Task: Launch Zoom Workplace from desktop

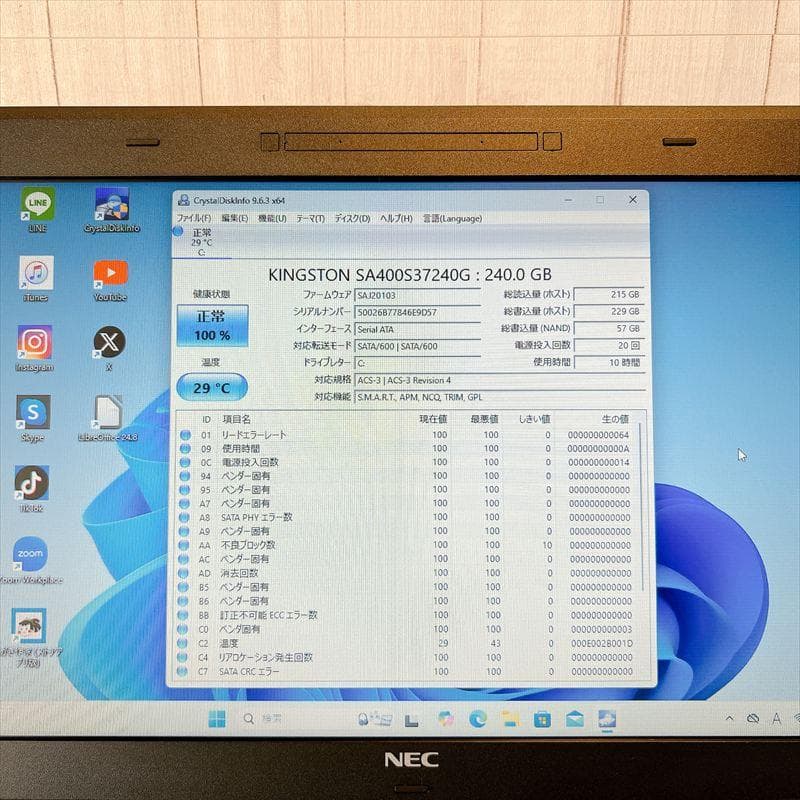Action: tap(31, 560)
